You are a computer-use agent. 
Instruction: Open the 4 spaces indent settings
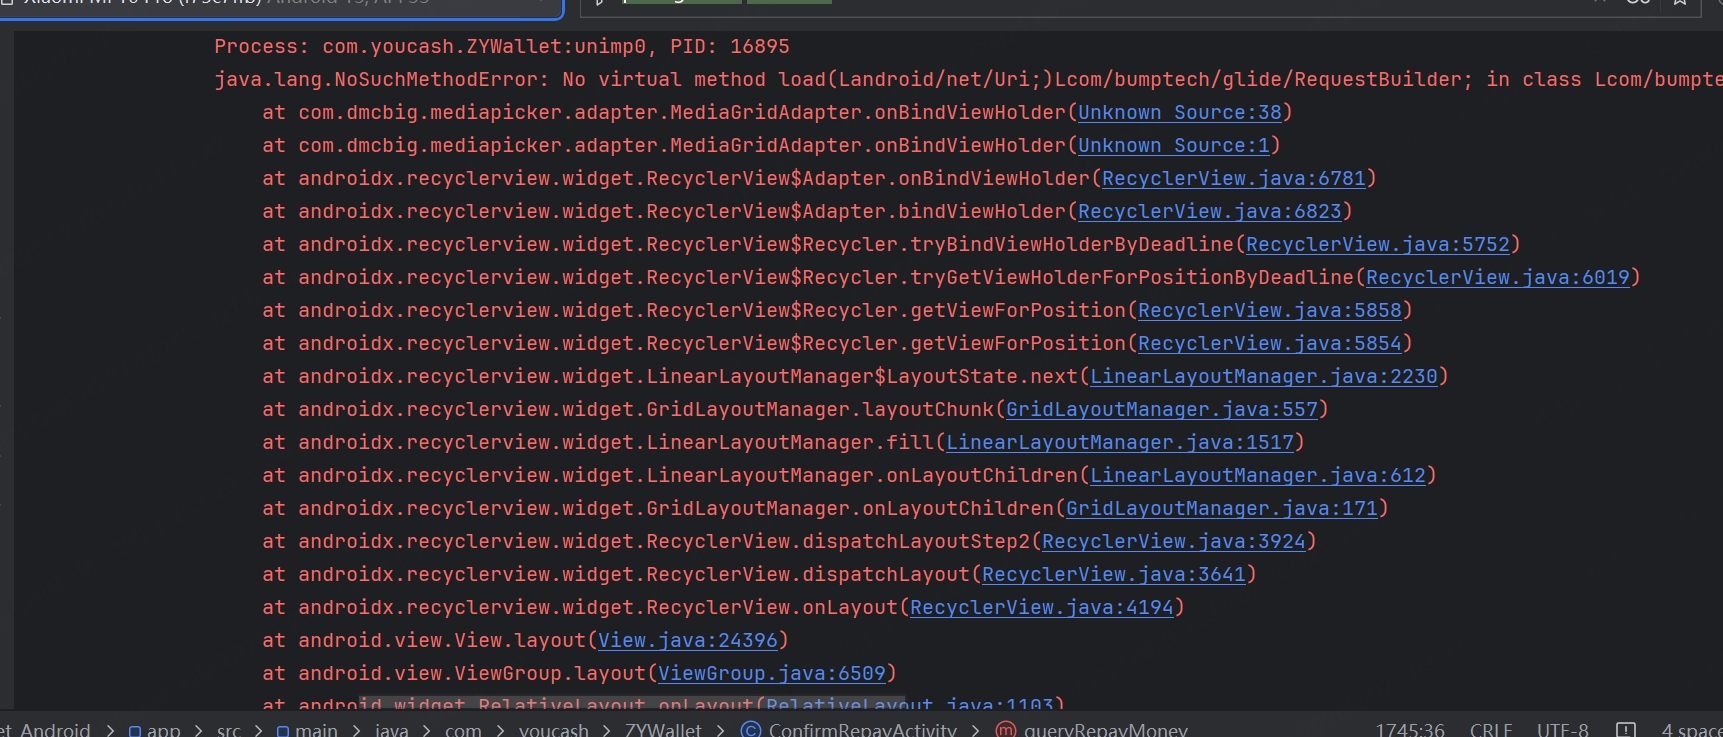(1691, 730)
